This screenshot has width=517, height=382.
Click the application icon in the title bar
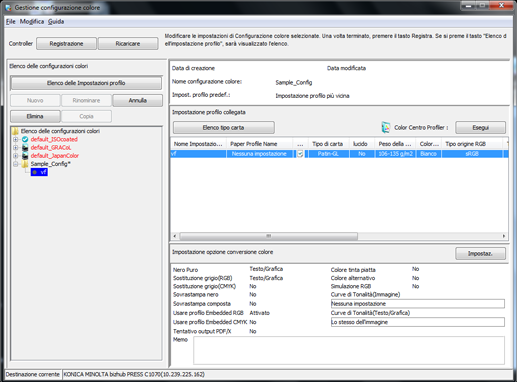(x=8, y=8)
